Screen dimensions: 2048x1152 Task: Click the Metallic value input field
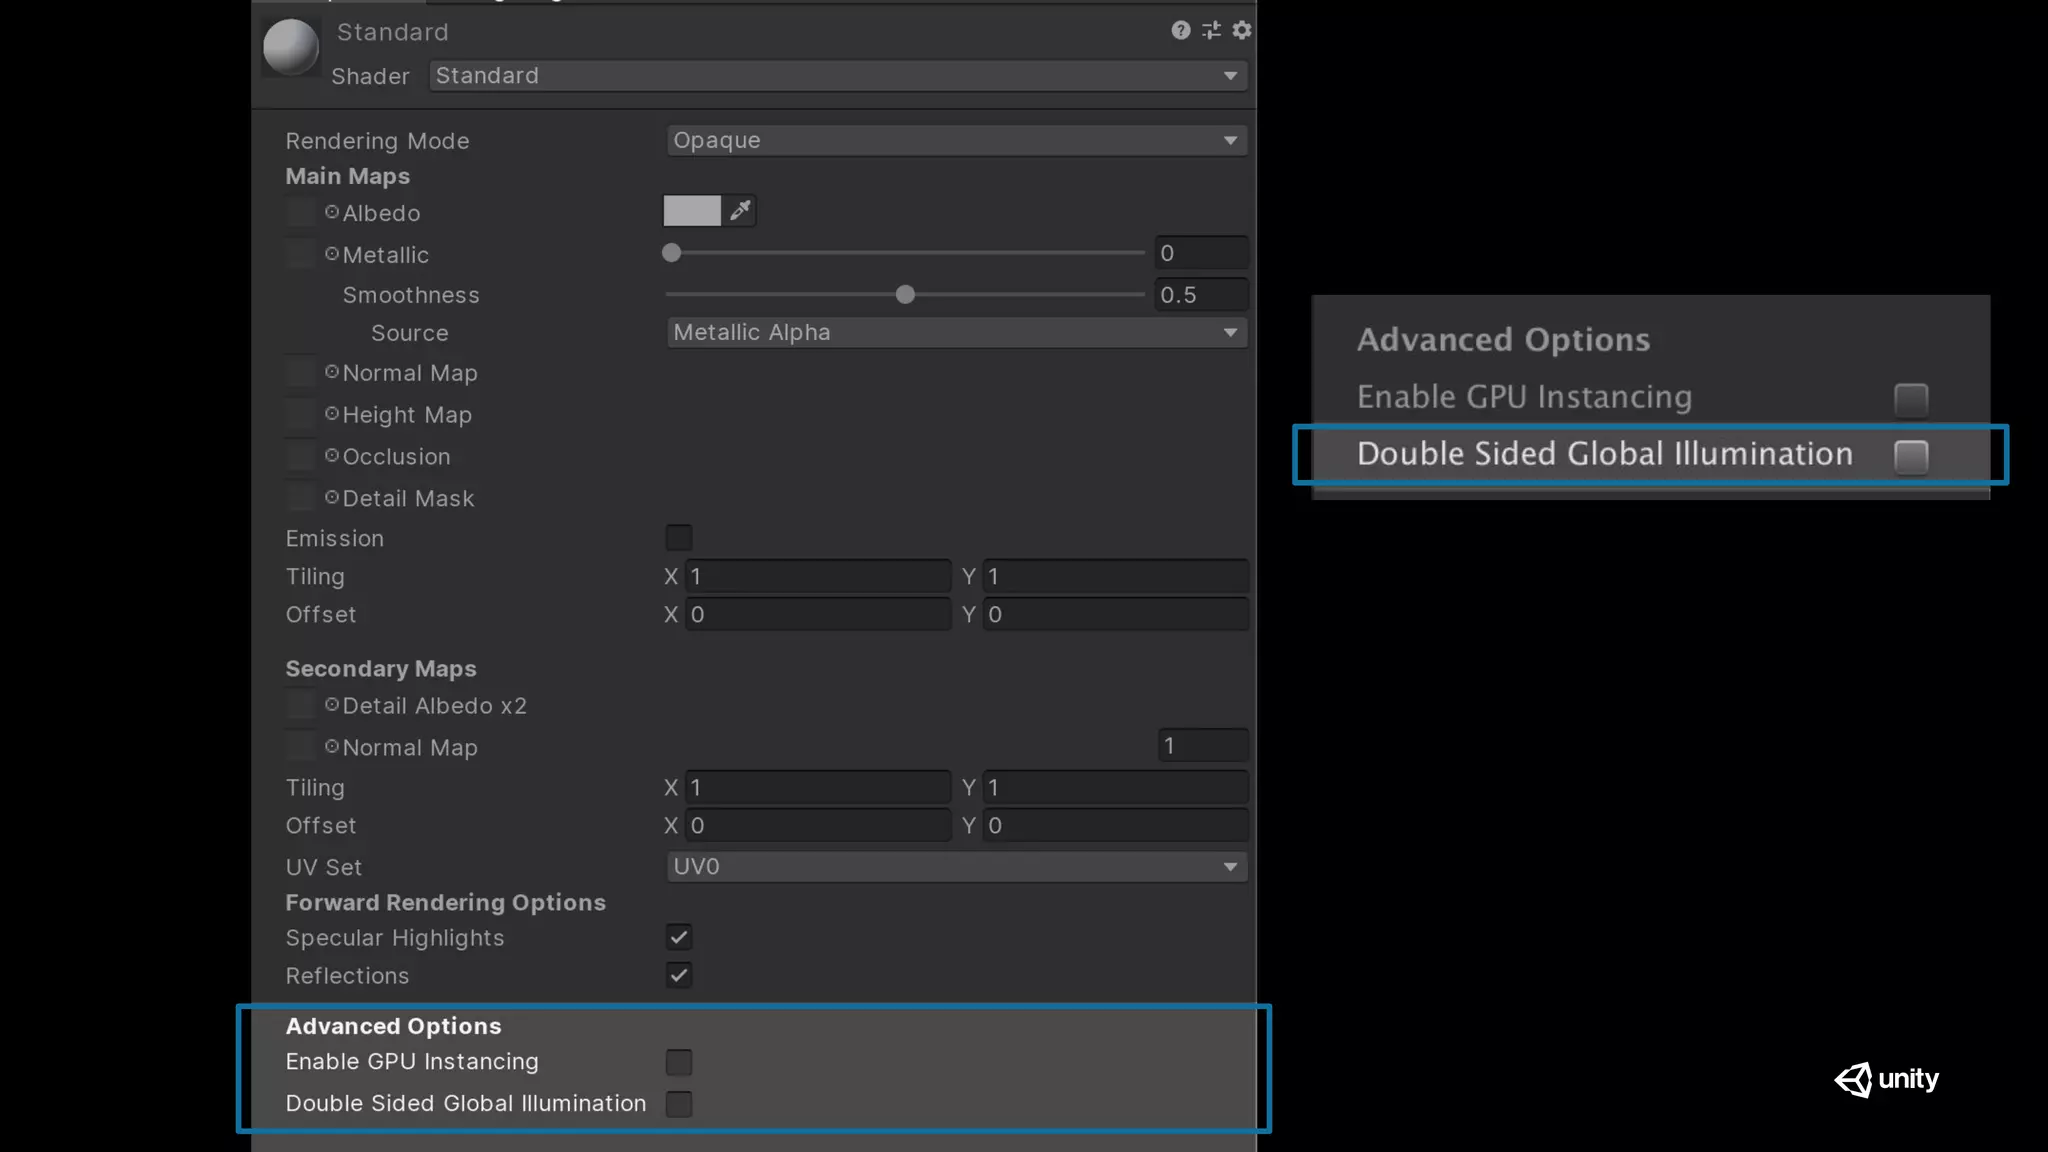click(x=1201, y=253)
